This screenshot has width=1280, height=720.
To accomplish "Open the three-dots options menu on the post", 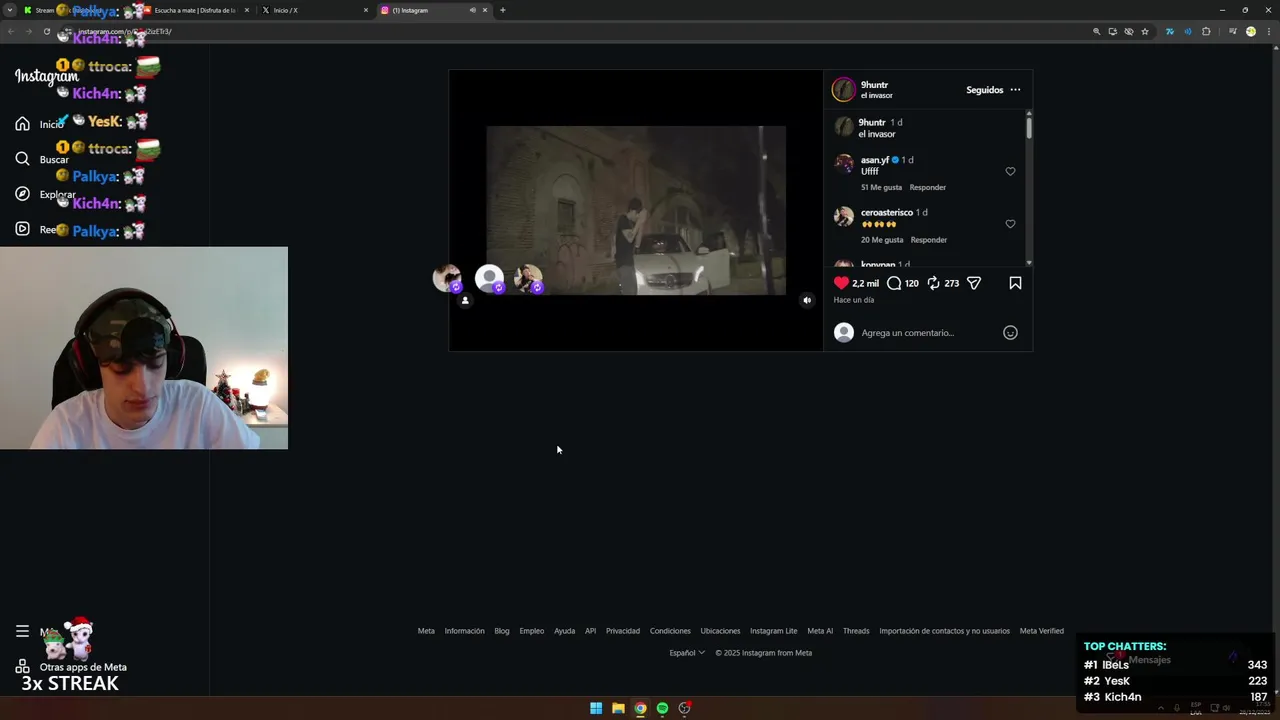I will click(x=1015, y=90).
